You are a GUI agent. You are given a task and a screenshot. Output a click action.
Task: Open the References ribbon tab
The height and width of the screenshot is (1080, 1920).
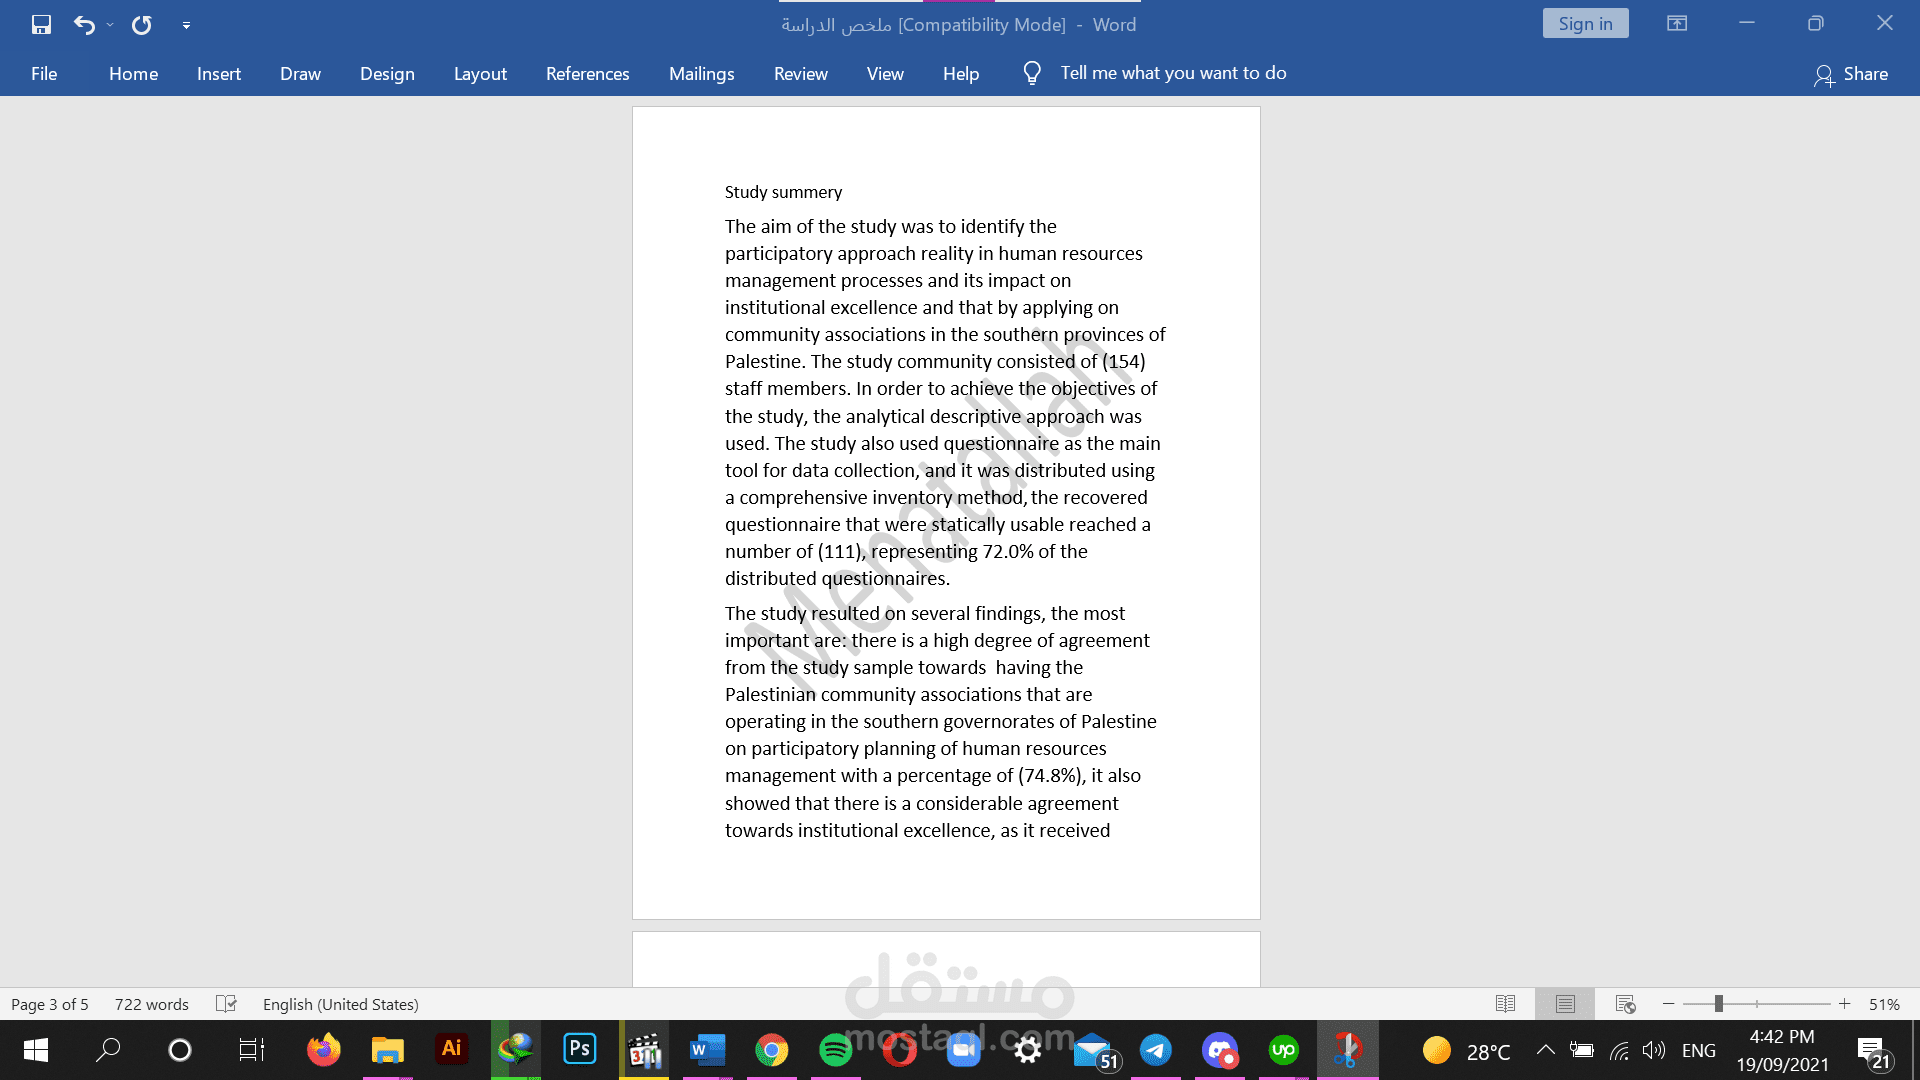coord(587,74)
